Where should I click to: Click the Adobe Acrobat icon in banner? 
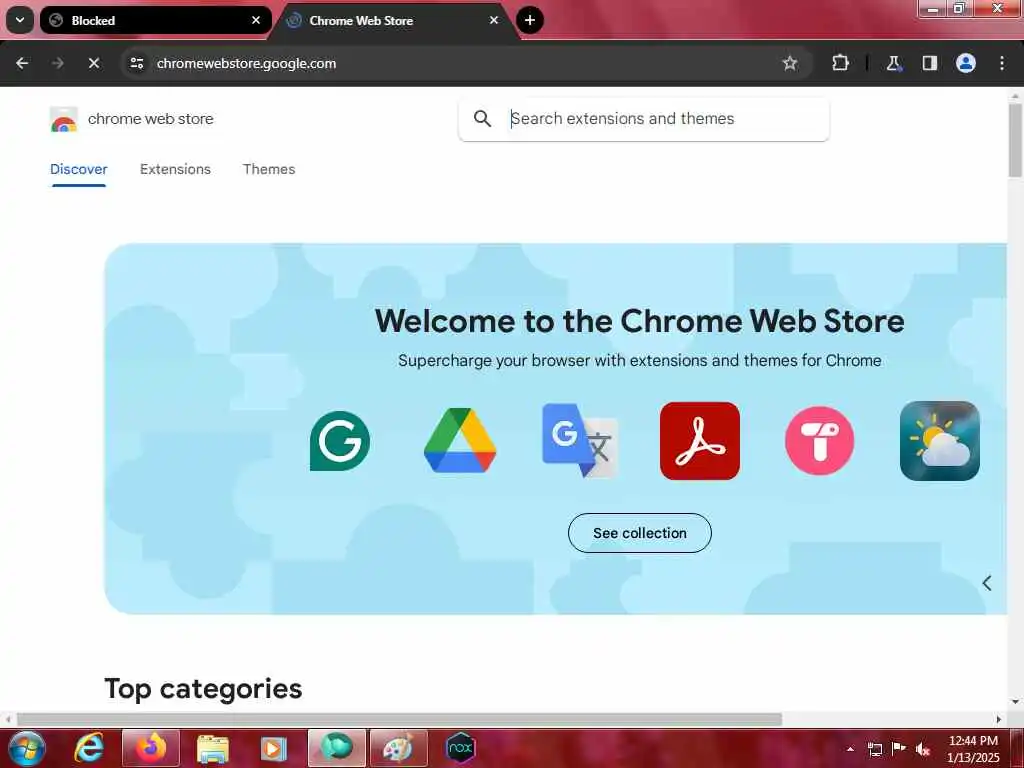tap(699, 441)
